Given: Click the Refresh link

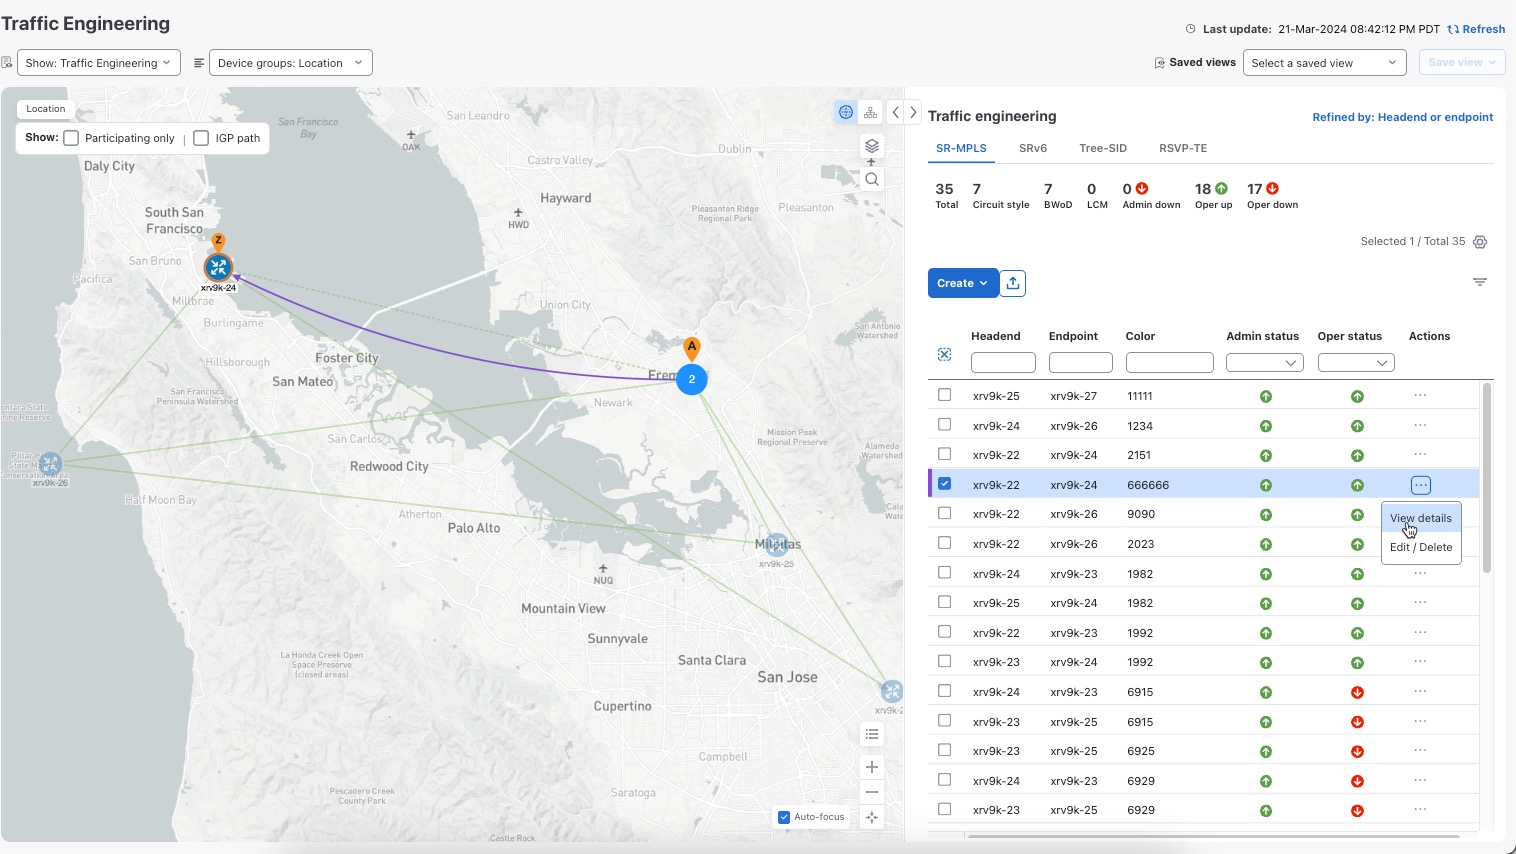Looking at the screenshot, I should click(1476, 29).
